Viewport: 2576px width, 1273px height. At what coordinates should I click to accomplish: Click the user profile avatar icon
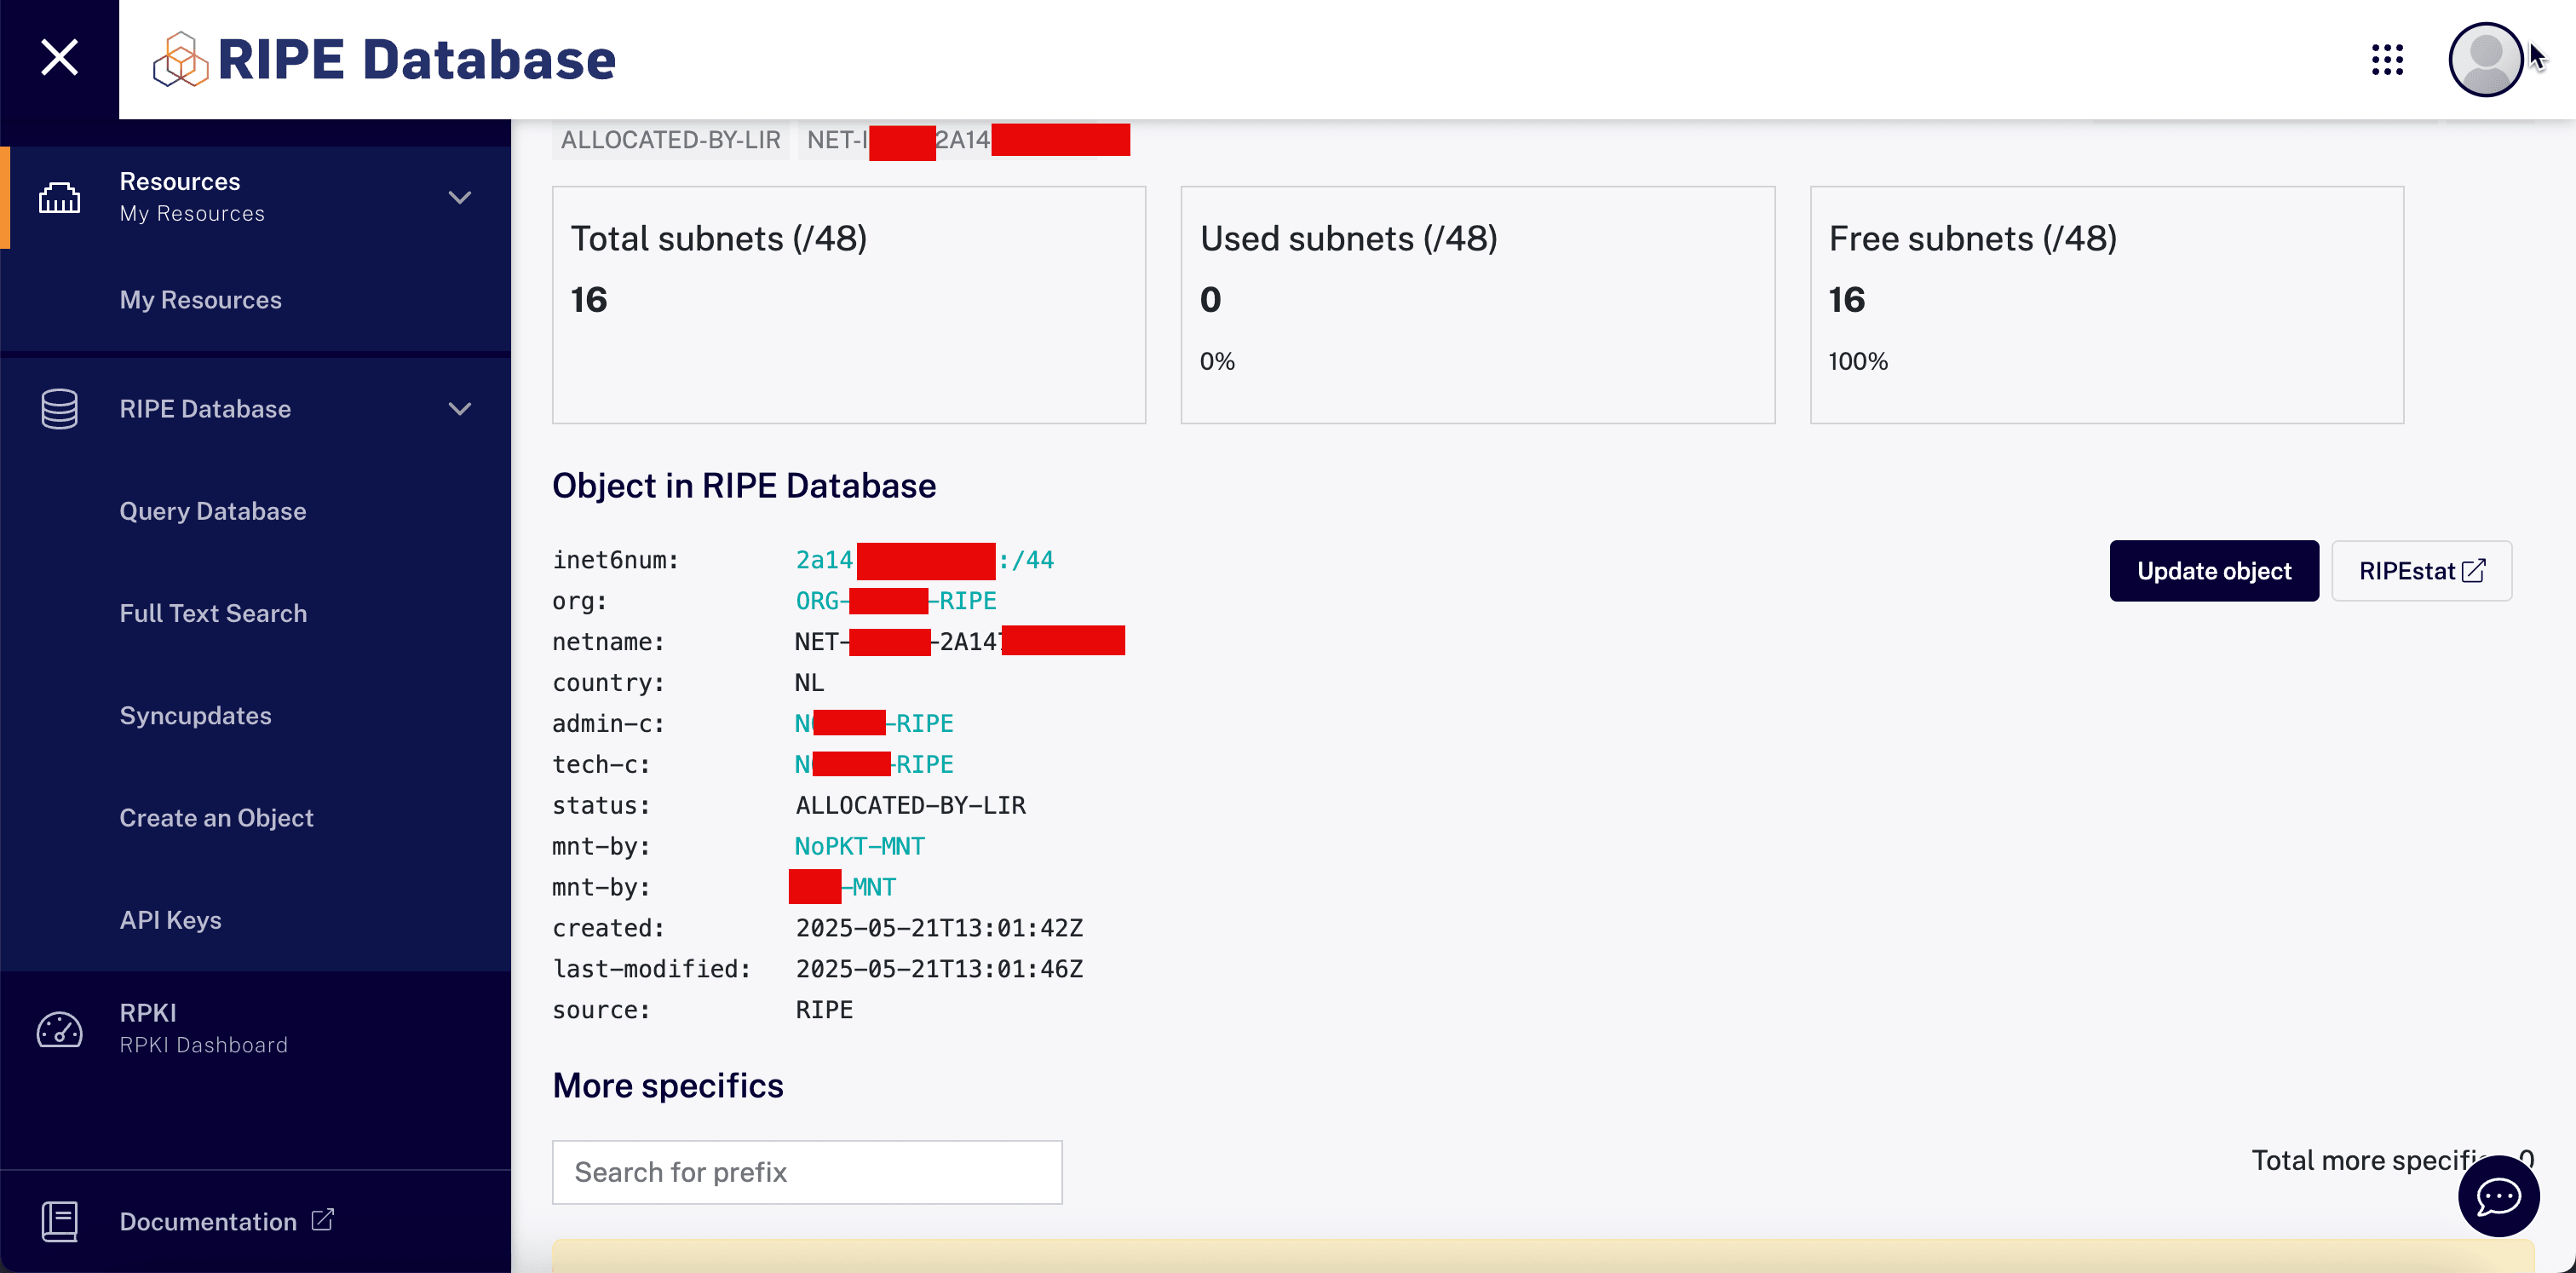pos(2484,60)
